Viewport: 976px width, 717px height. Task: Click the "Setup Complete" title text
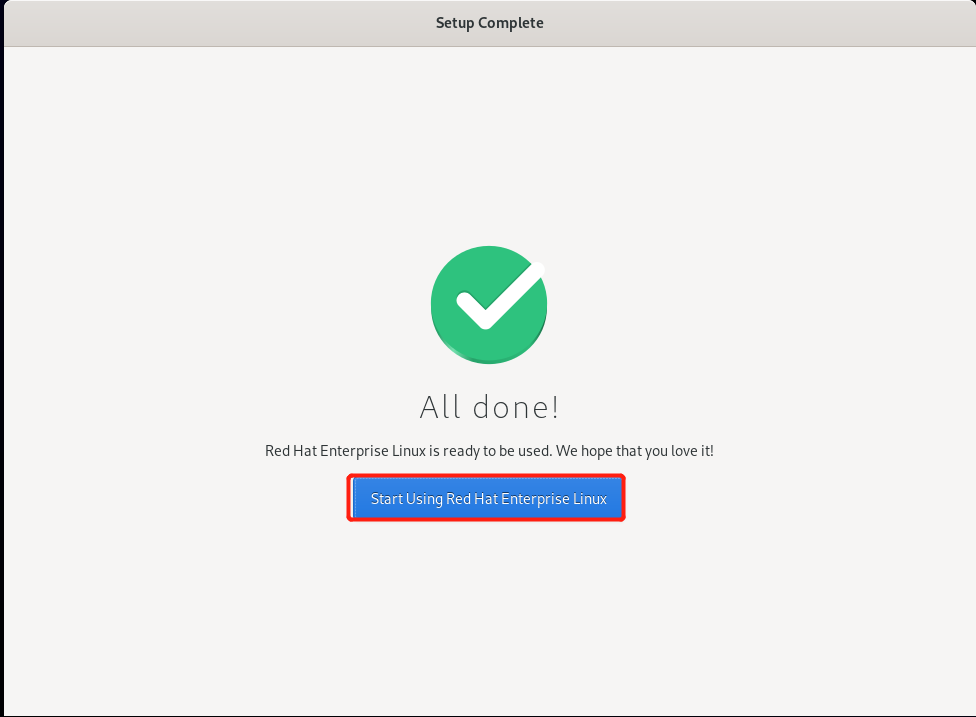(x=489, y=23)
